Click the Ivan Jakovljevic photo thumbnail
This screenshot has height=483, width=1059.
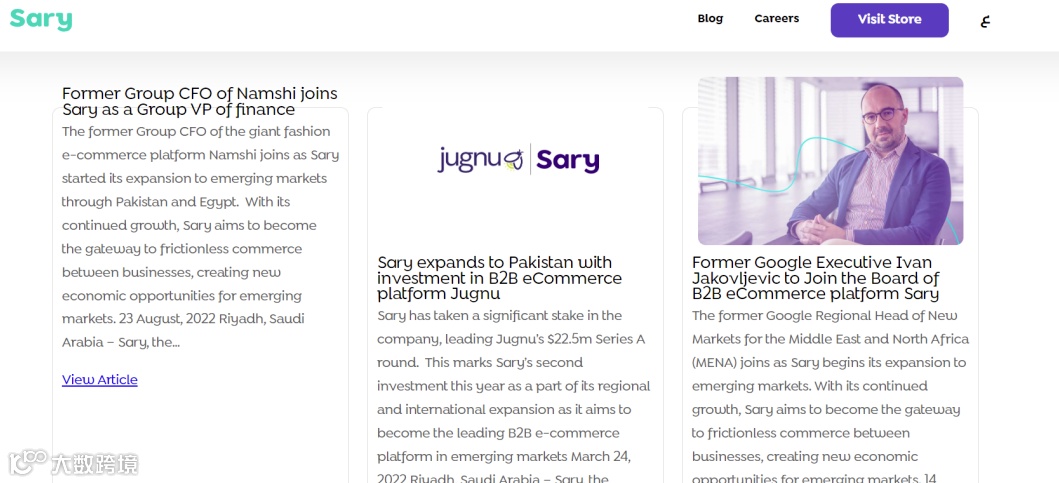tap(830, 161)
